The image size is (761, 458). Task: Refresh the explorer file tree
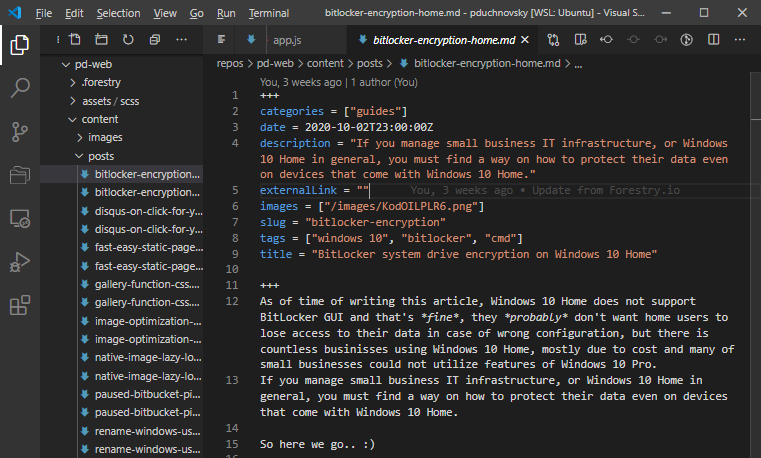click(x=128, y=40)
